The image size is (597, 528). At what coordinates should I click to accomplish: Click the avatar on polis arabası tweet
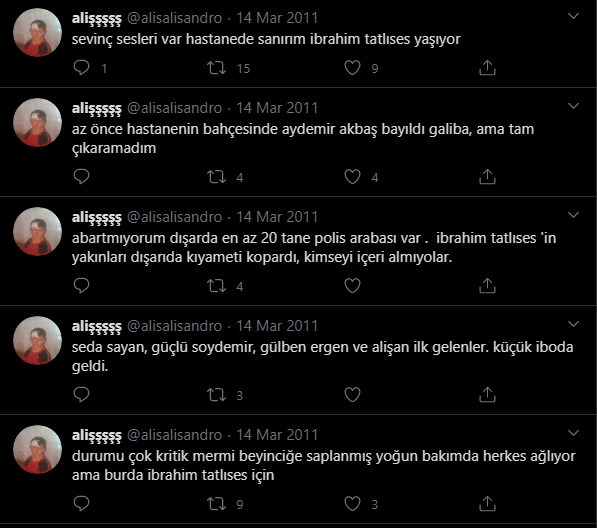tap(37, 231)
